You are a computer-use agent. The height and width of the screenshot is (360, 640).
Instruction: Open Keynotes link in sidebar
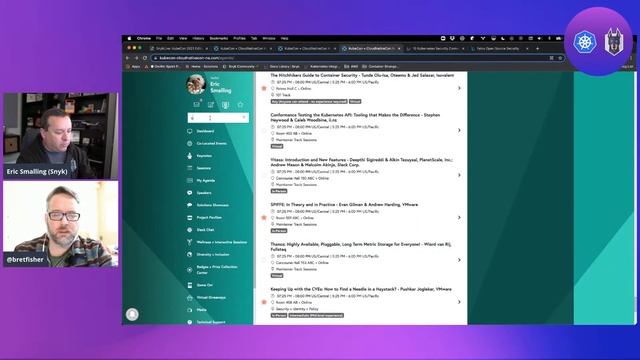tap(204, 156)
